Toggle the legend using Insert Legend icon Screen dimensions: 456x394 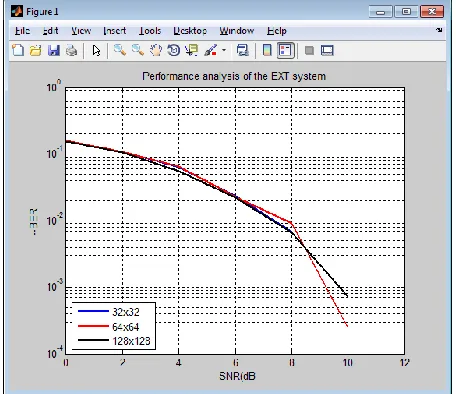tap(286, 50)
